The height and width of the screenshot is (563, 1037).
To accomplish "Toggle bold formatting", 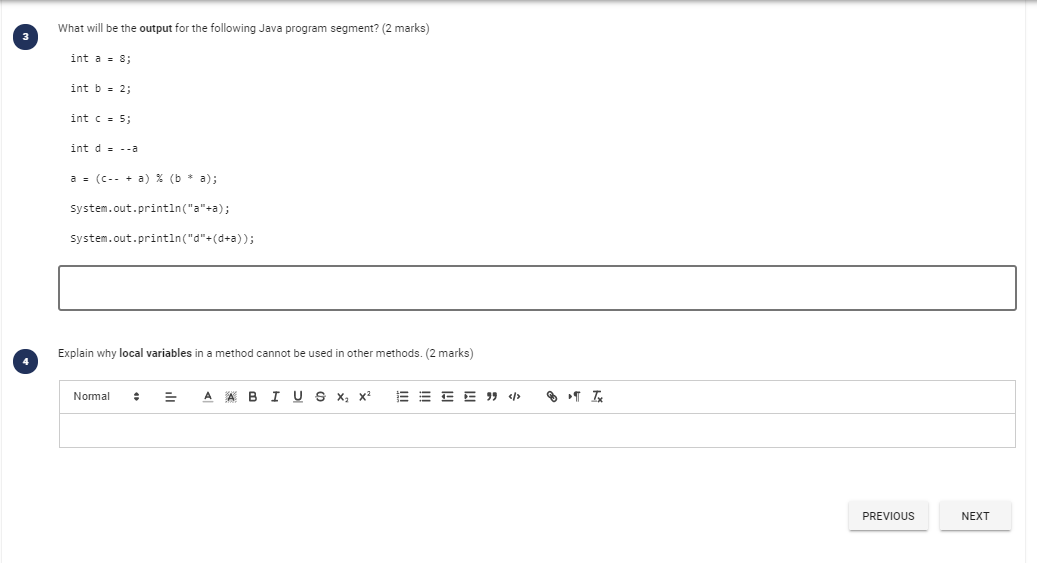I will pos(253,397).
